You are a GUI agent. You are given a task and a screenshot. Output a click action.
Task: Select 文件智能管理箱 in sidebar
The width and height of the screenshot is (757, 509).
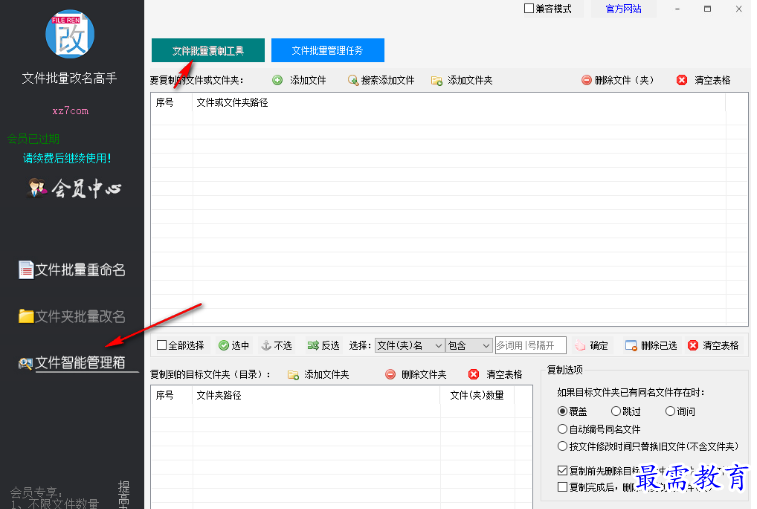point(72,362)
